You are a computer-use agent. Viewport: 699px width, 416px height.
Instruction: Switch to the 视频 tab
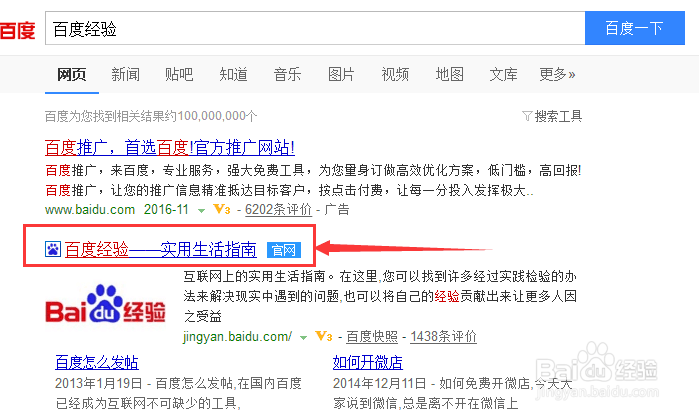(x=395, y=74)
